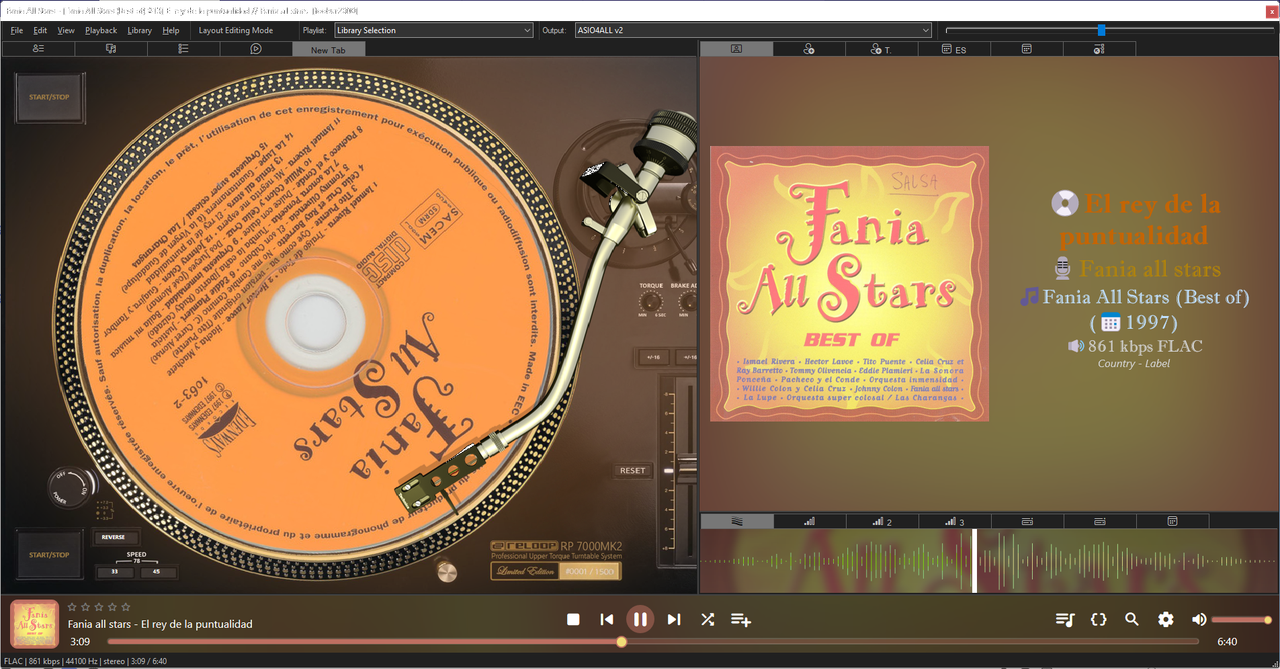
Task: Open the Help menu
Action: (171, 30)
